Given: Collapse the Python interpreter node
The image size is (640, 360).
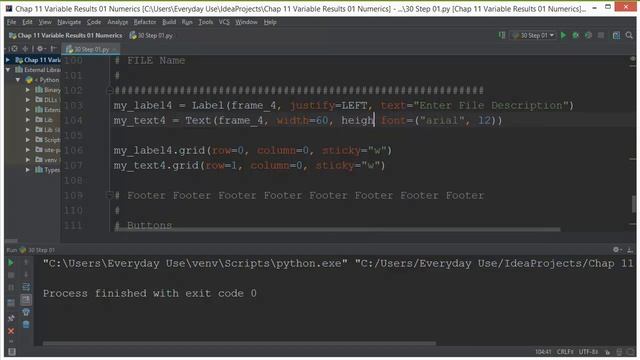Looking at the screenshot, I should pos(18,80).
